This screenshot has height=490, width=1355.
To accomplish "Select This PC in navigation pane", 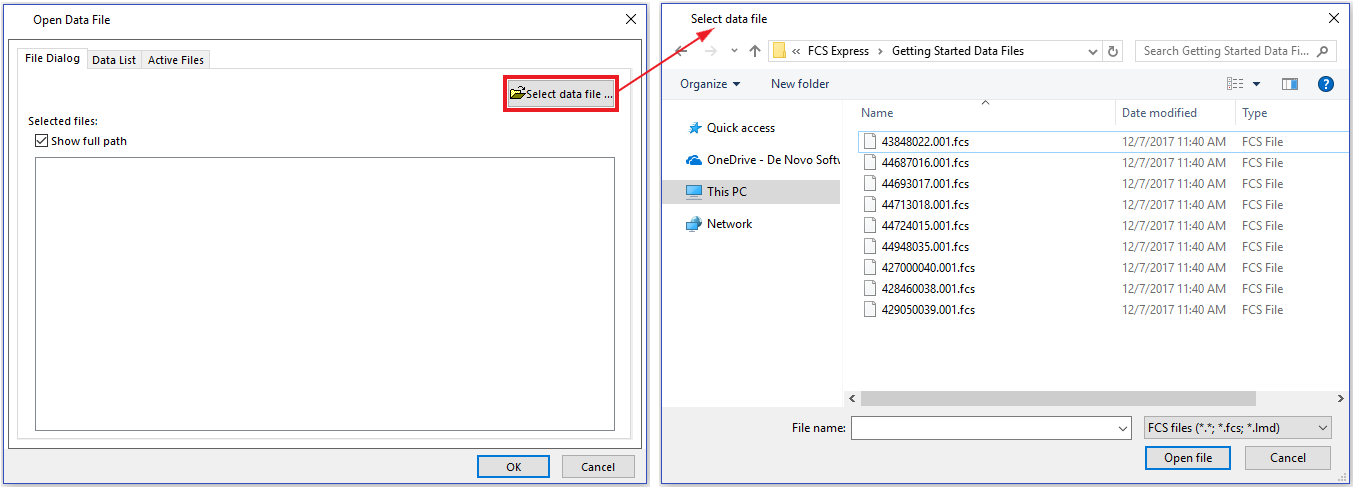I will pos(751,192).
